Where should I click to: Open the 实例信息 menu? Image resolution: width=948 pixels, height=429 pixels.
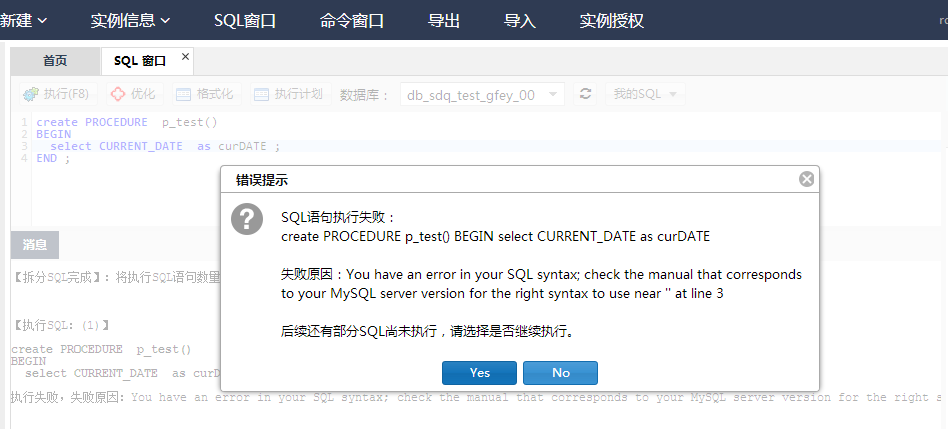[130, 20]
